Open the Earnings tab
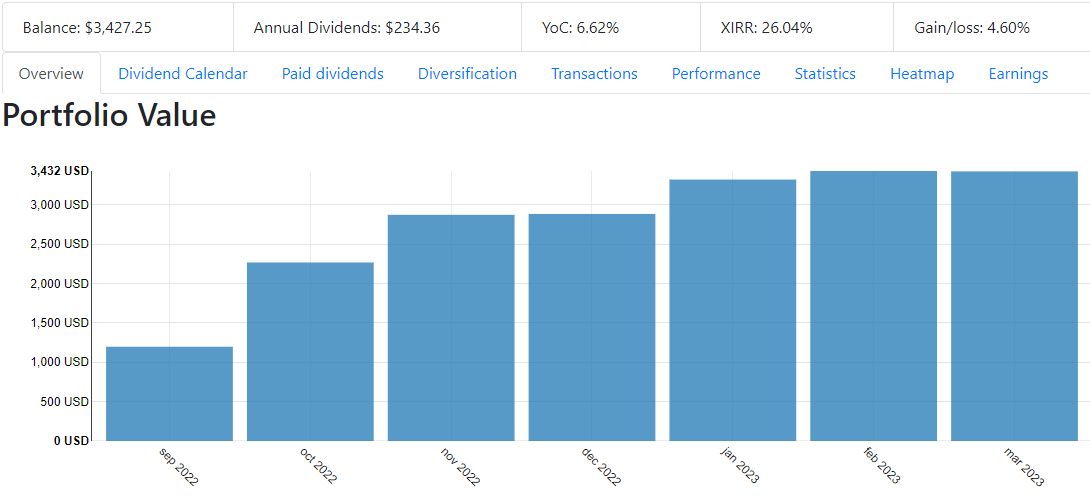The height and width of the screenshot is (498, 1090). coord(1018,74)
